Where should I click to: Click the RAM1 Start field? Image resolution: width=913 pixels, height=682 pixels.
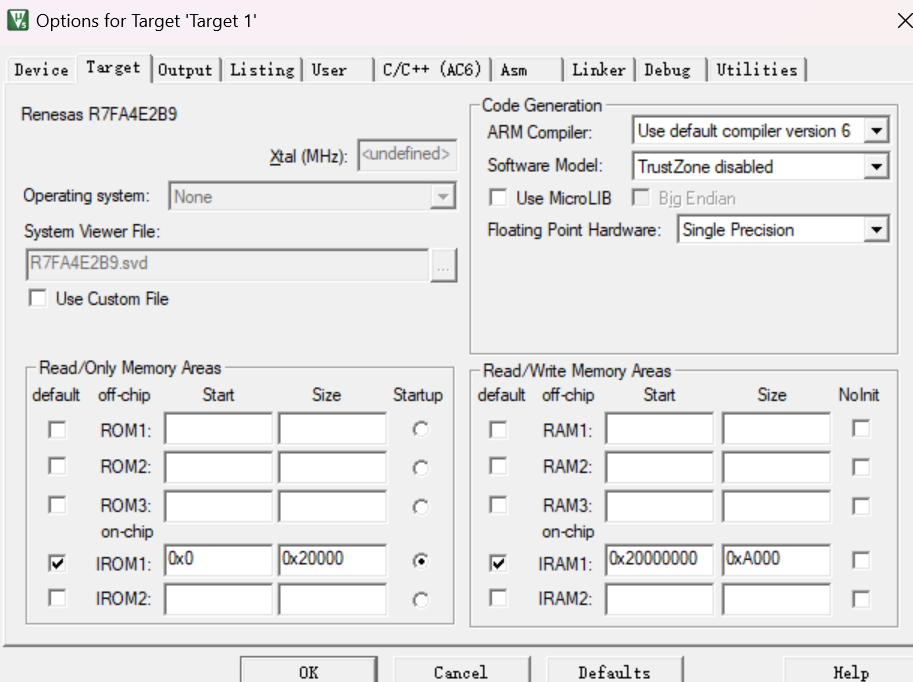coord(659,429)
